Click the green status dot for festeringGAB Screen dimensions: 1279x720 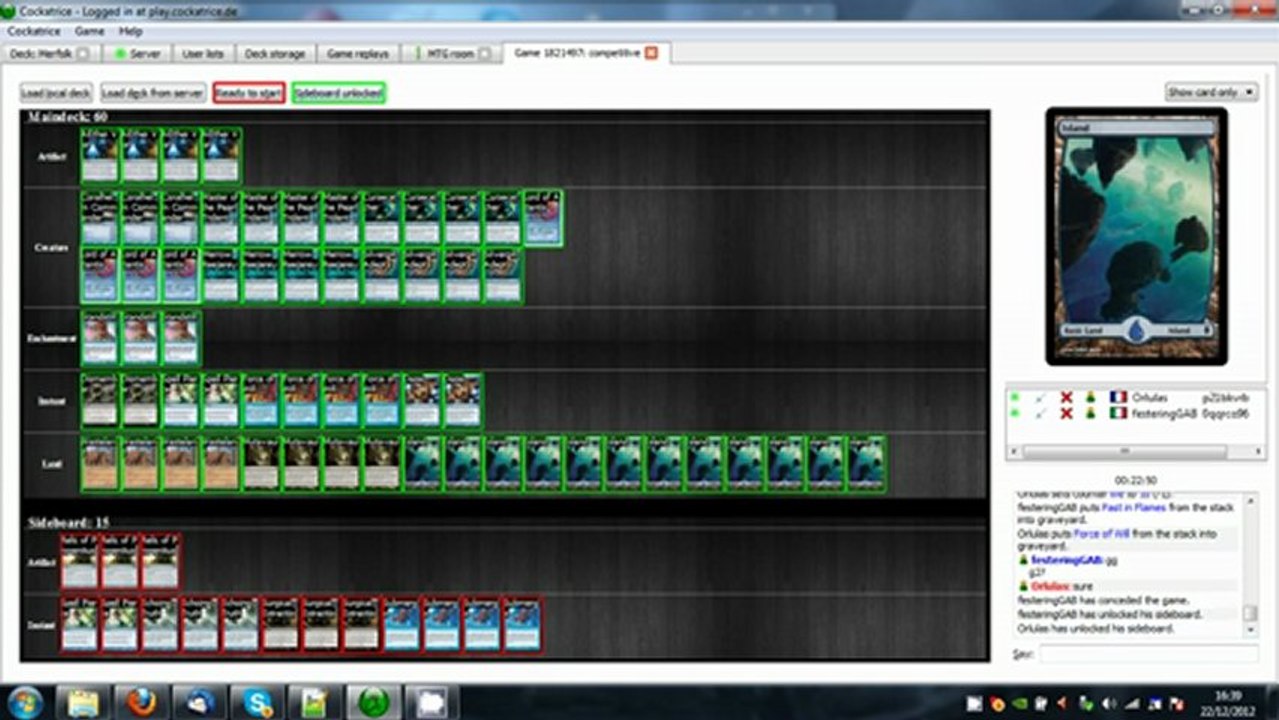tap(1015, 413)
